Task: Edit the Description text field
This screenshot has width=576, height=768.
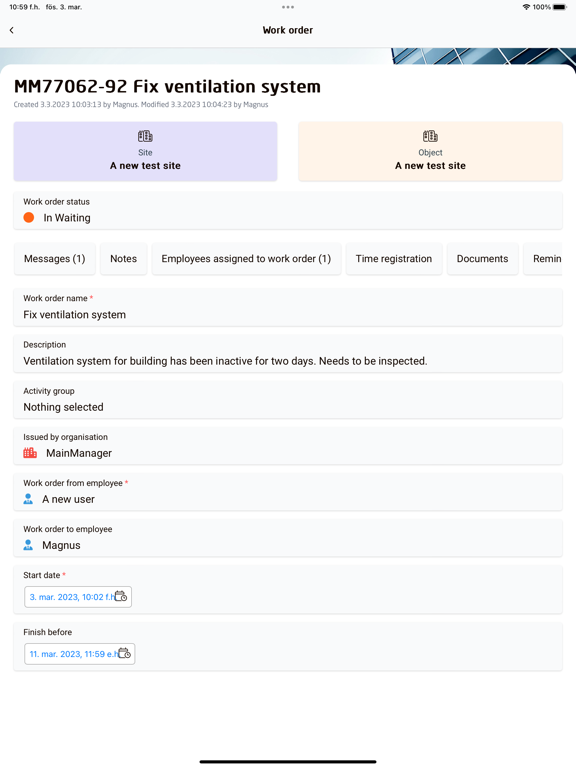Action: 288,354
